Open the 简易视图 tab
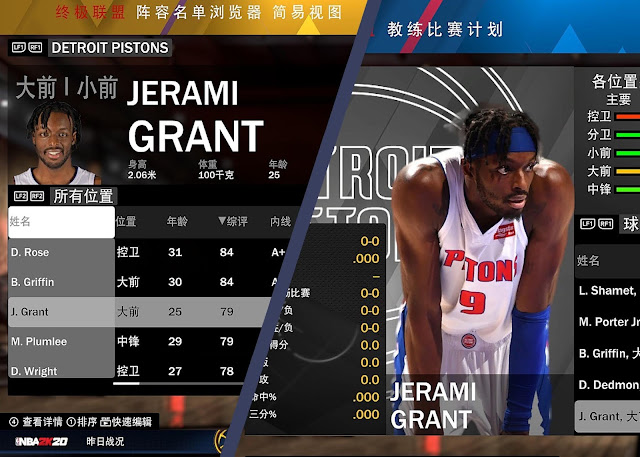This screenshot has width=640, height=457. click(307, 13)
